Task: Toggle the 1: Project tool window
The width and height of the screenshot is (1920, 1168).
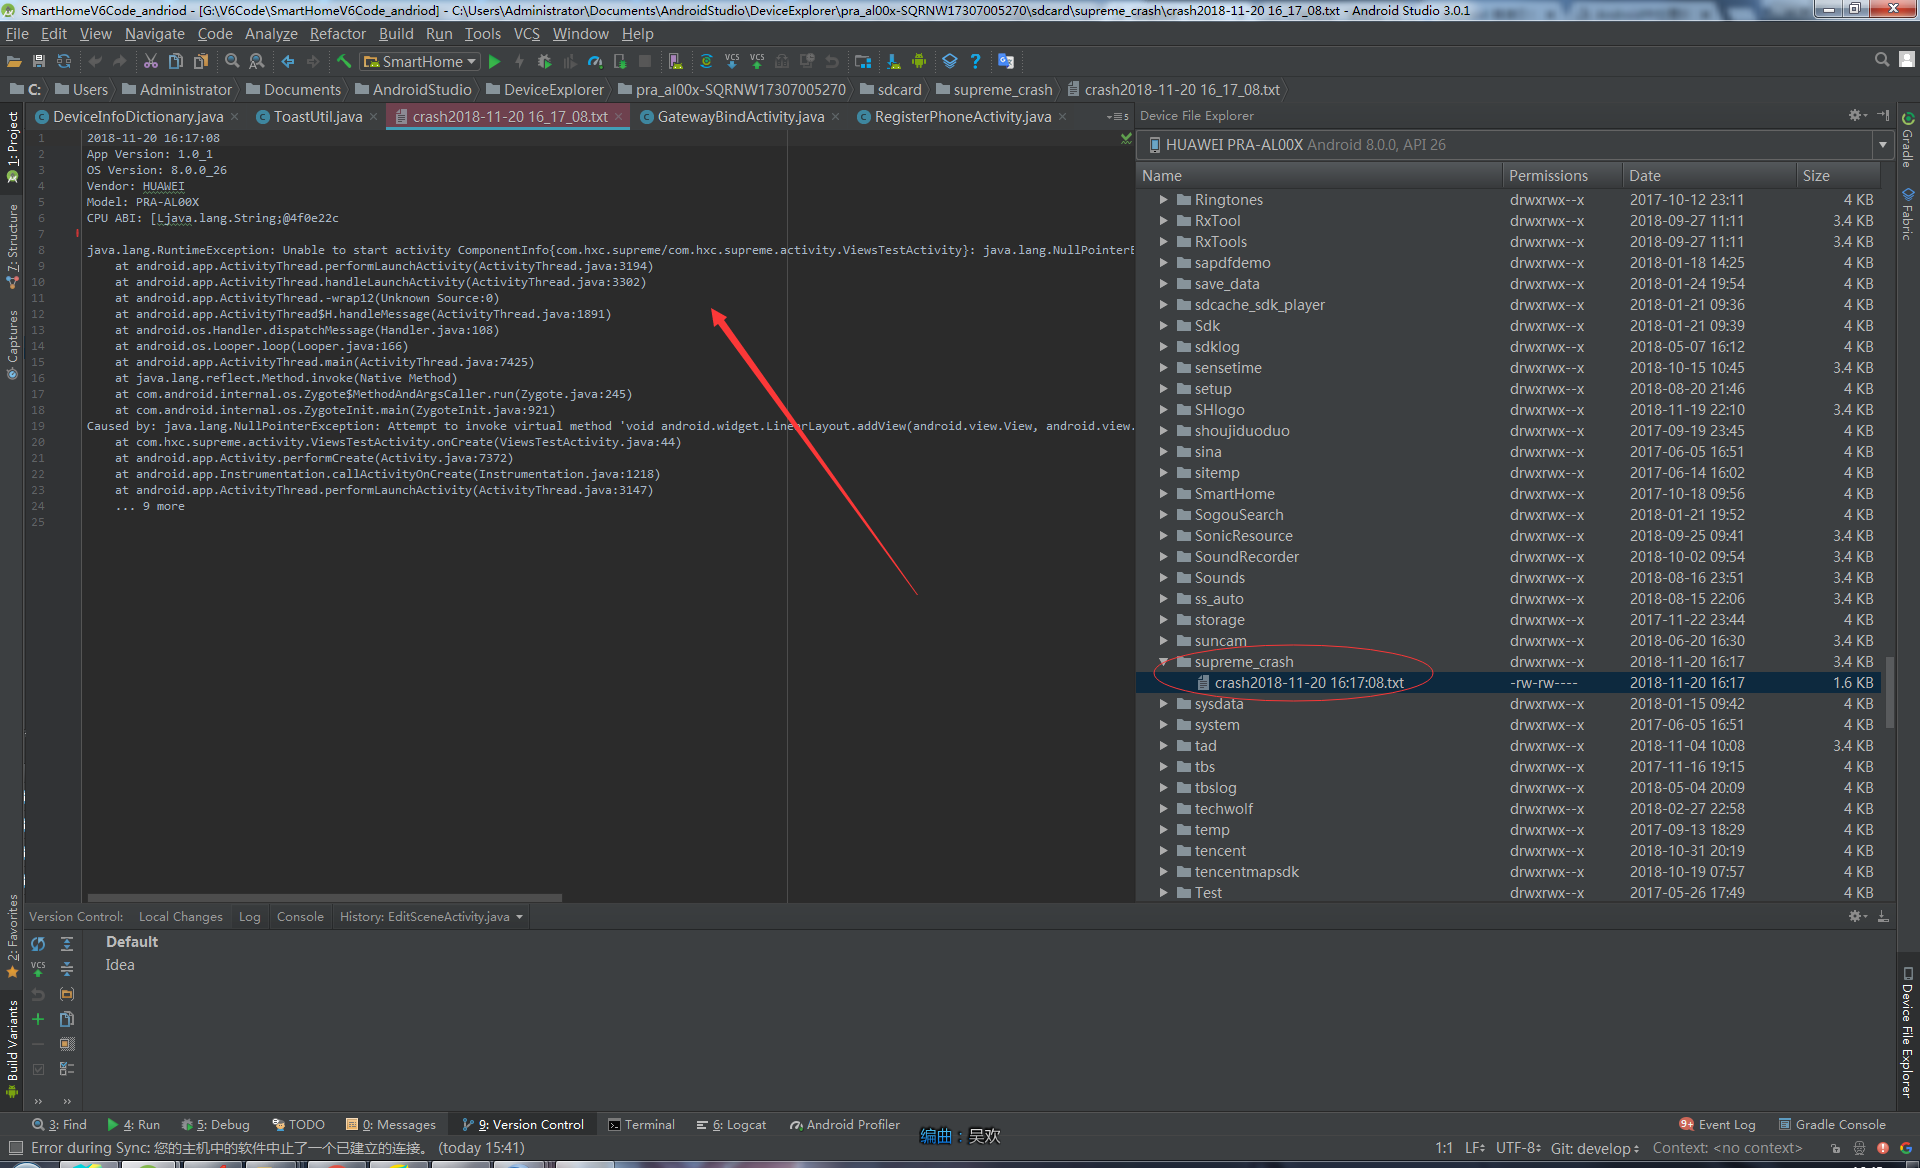Action: click(12, 147)
